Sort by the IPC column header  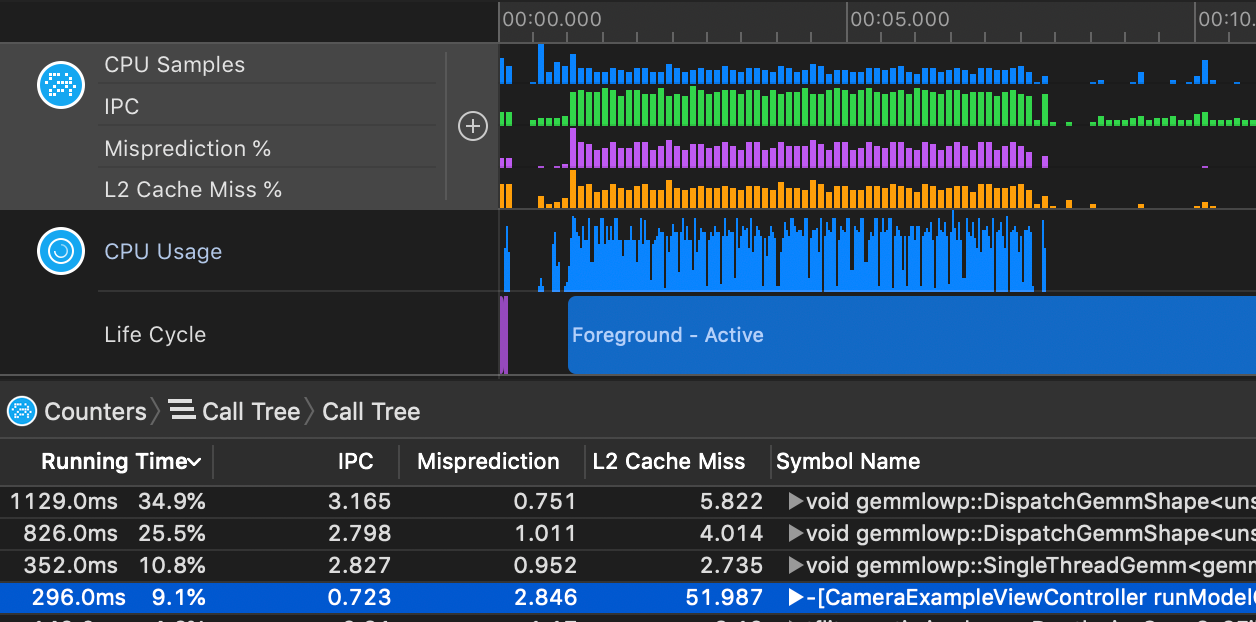pyautogui.click(x=355, y=461)
